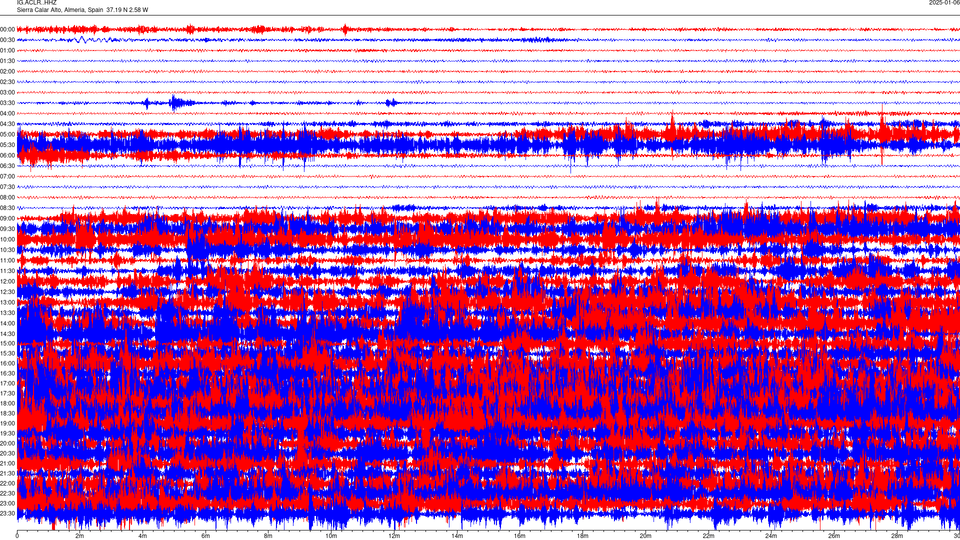Click the station code IG.ACLR..HHZ
Viewport: 960px width, 540px height.
(37, 2)
